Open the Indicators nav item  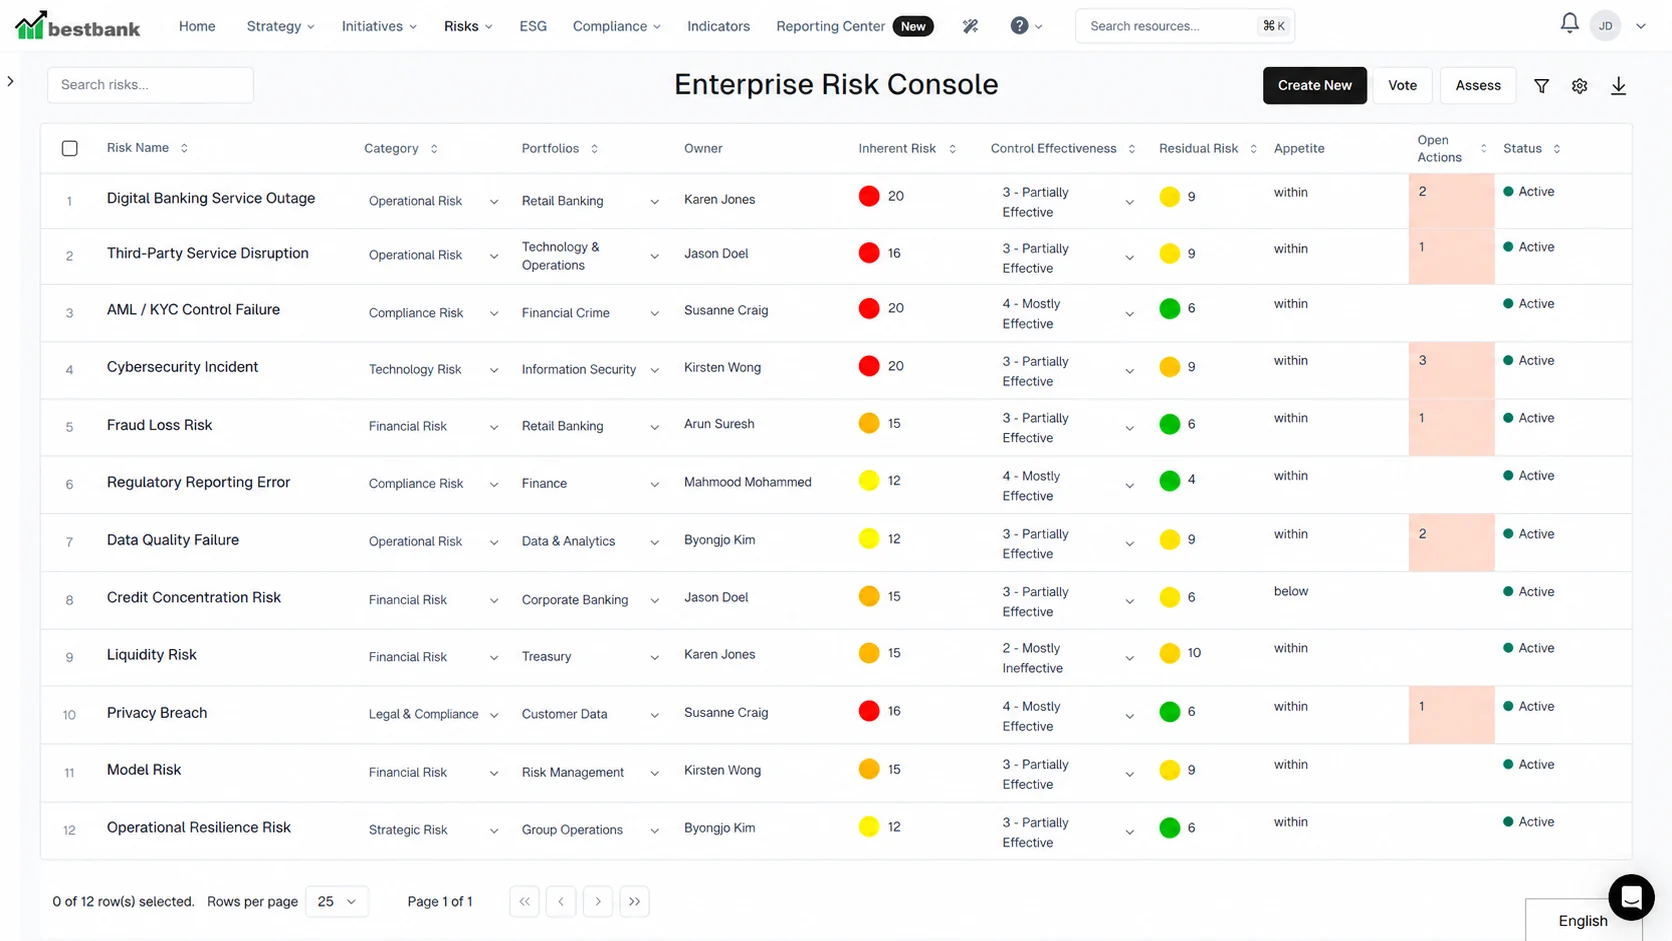tap(718, 26)
